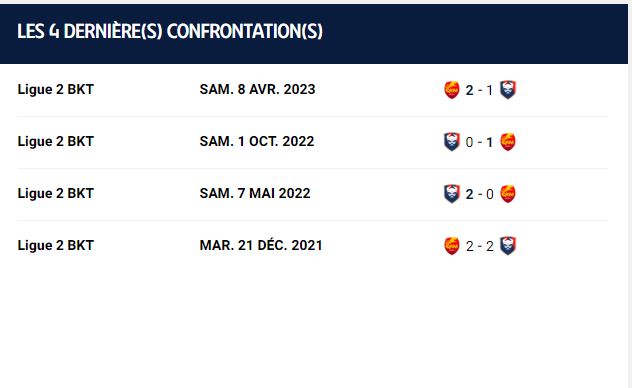Viewport: 632px width, 388px height.
Task: Click the blue away crest on 8 Avr. 2023 row
Action: pos(508,89)
